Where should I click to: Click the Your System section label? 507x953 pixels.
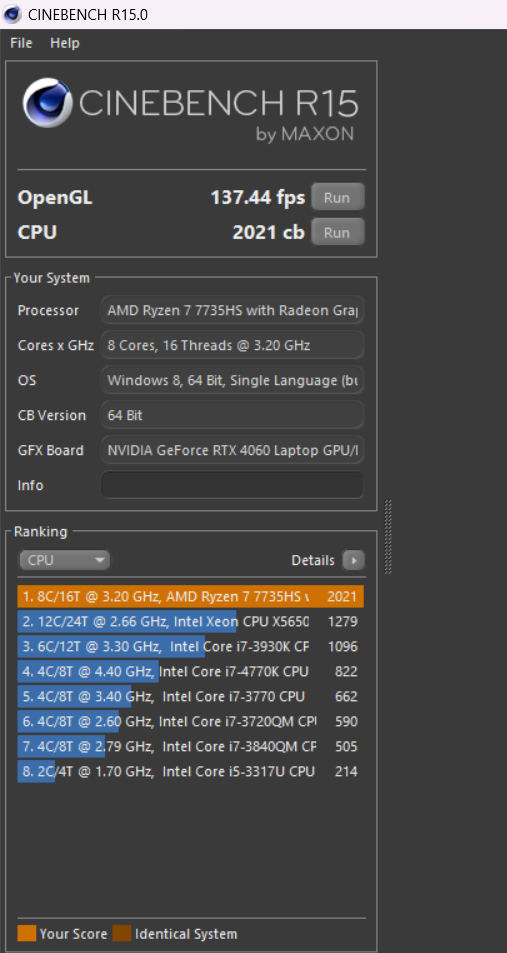point(52,278)
